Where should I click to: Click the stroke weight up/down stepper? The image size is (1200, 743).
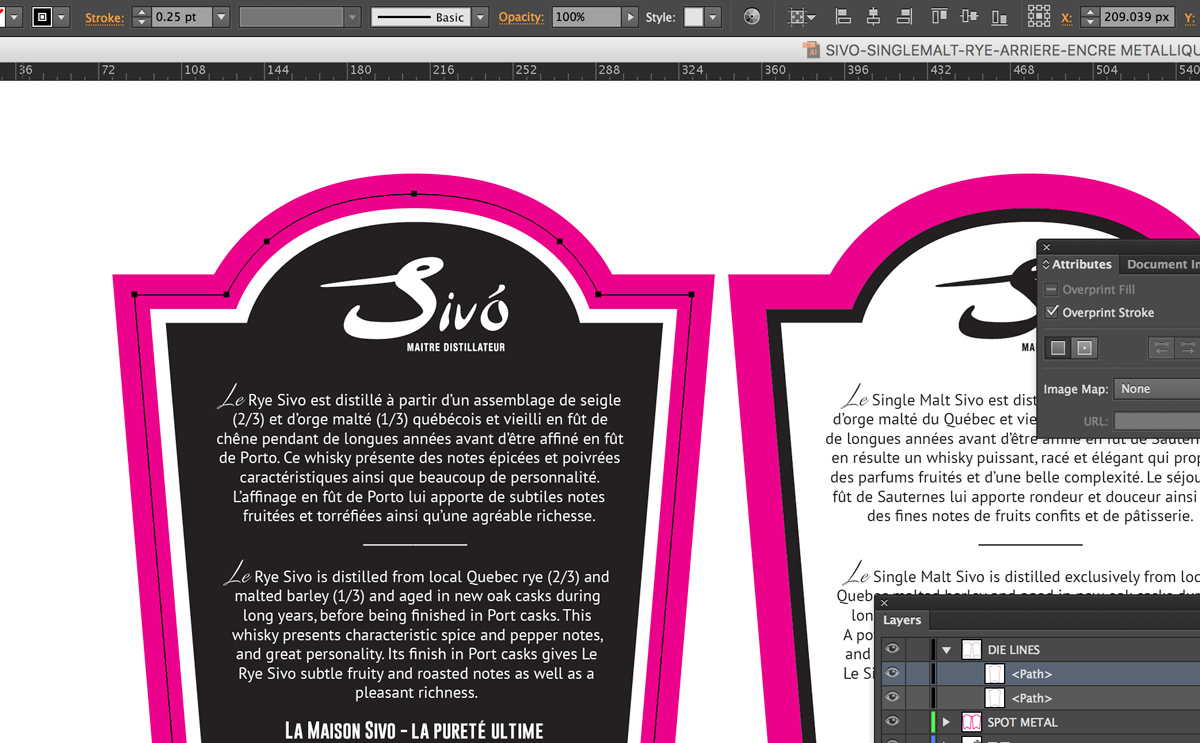click(x=141, y=17)
